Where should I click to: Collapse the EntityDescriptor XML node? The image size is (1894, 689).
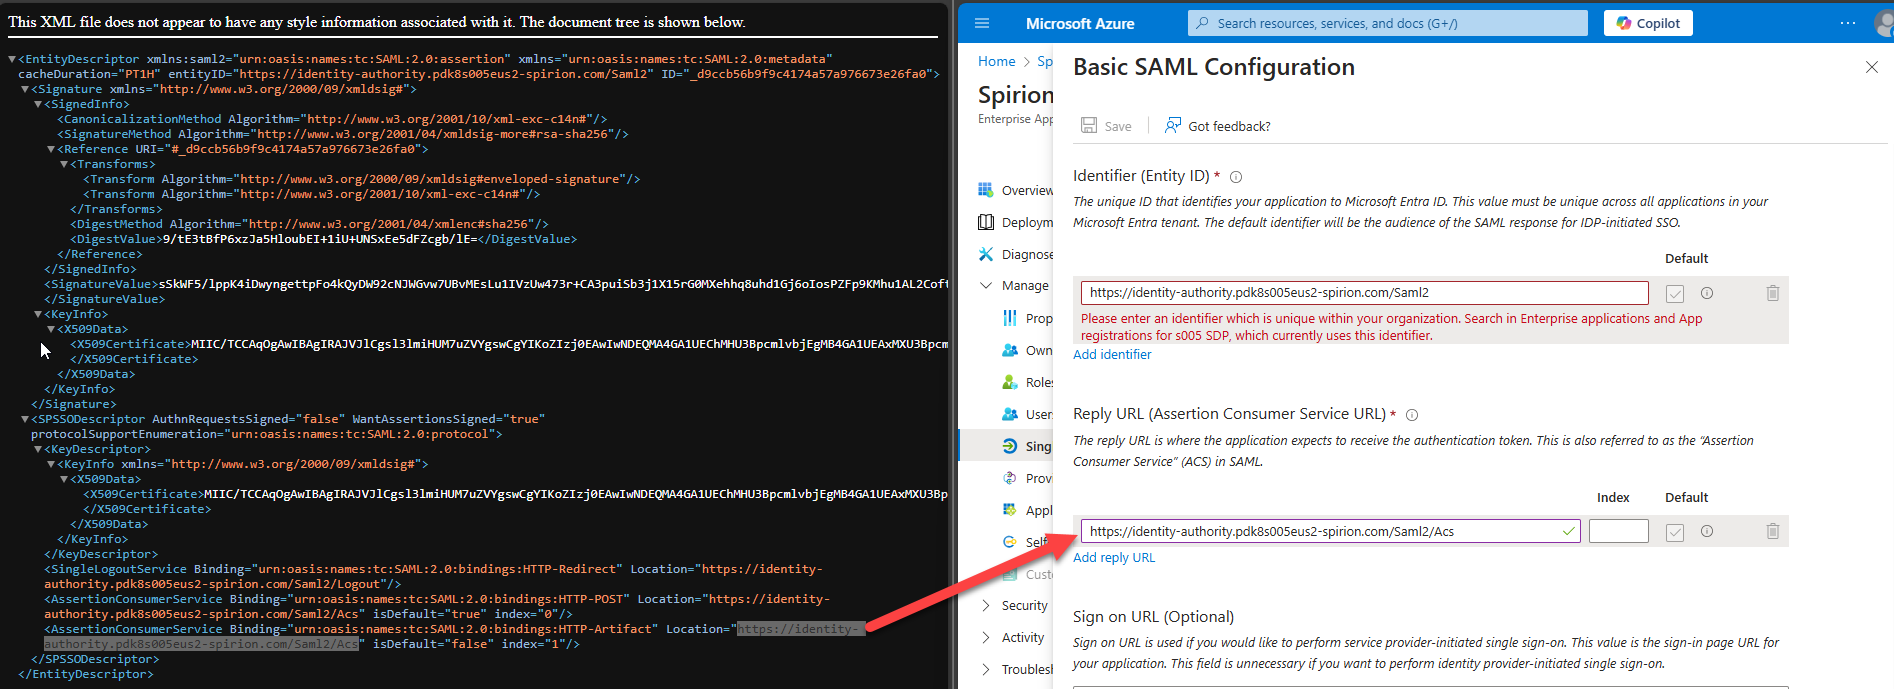12,60
